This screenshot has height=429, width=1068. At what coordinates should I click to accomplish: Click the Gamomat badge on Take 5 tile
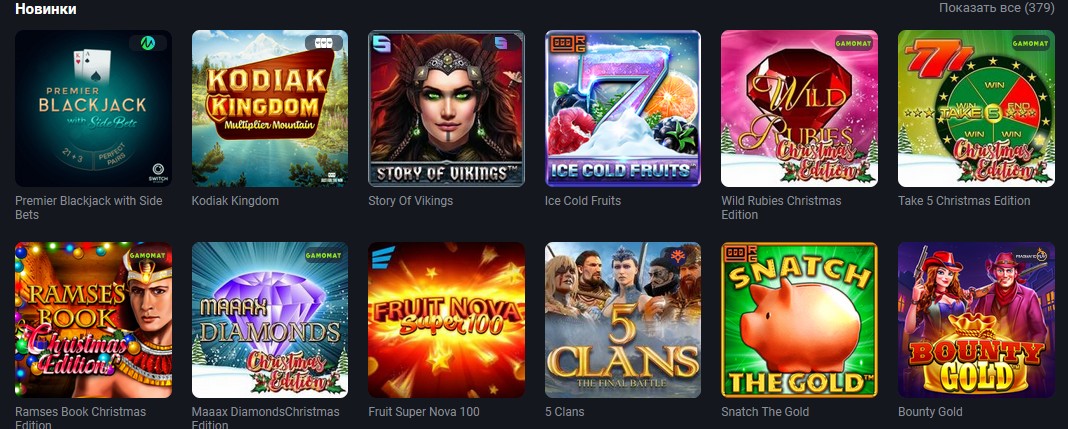(x=1030, y=43)
